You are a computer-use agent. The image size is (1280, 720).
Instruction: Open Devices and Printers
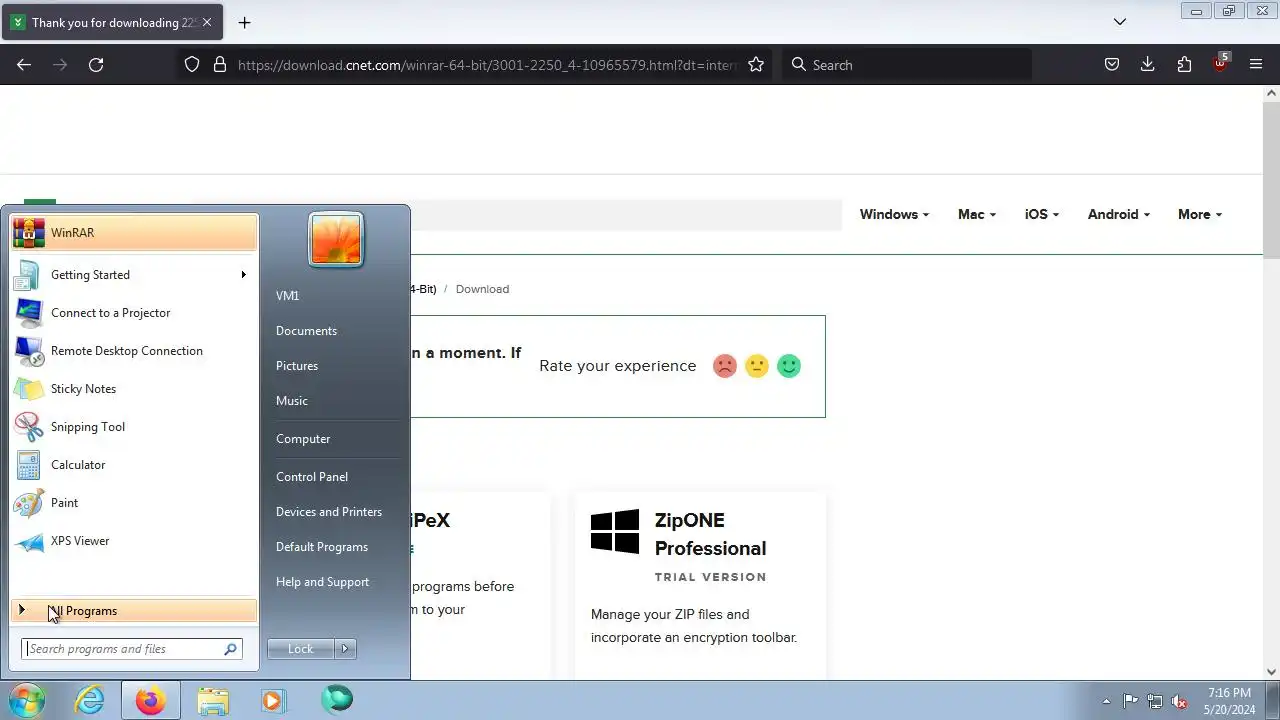(329, 512)
